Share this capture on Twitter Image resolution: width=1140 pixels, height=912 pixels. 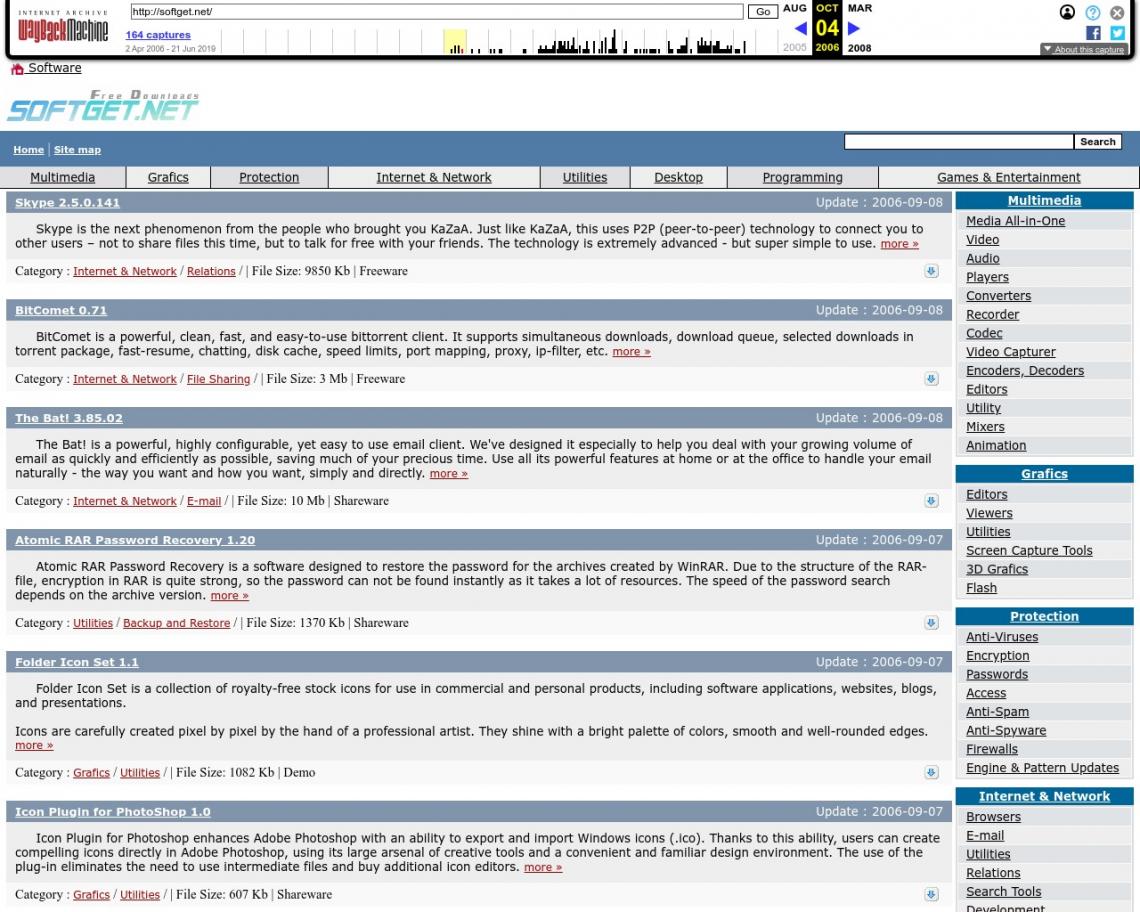point(1117,33)
